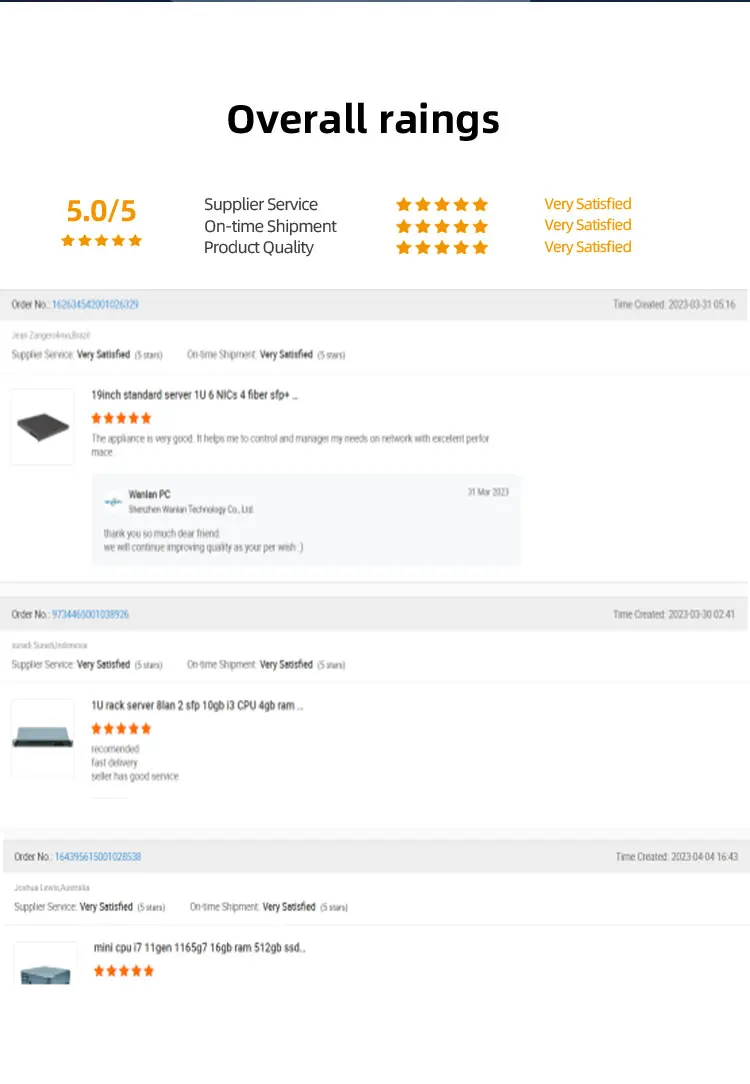Click the On-time Shipment star rating row

pos(441,226)
